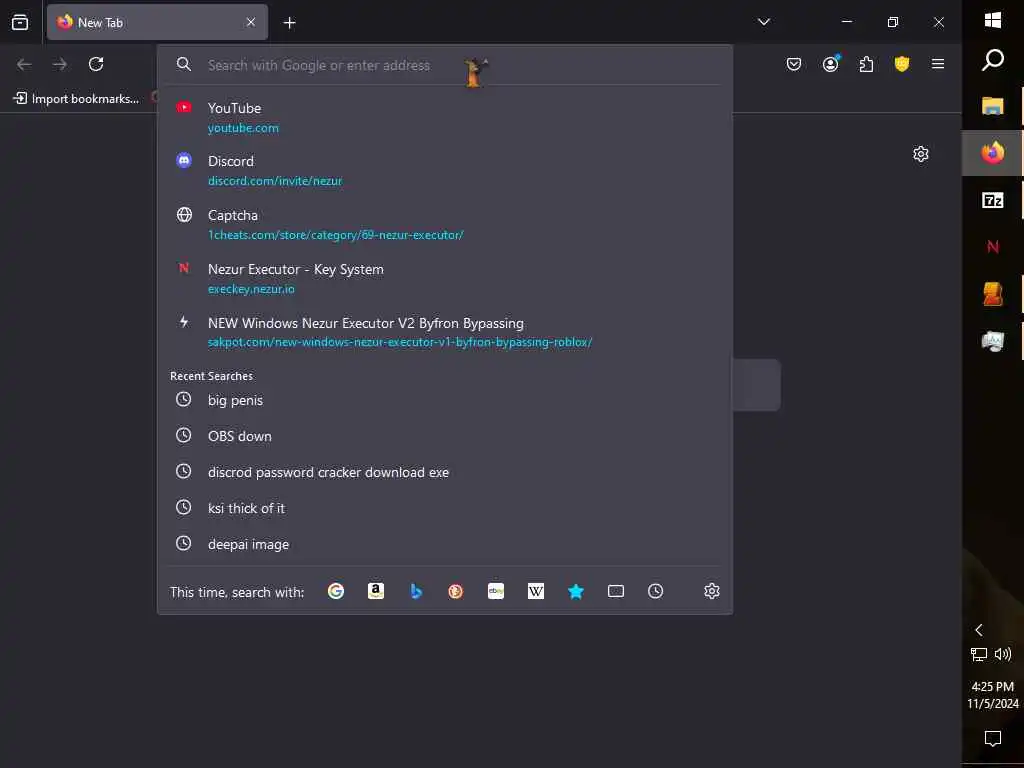The width and height of the screenshot is (1024, 768).
Task: Show hidden system tray icons chevron
Action: coord(978,630)
